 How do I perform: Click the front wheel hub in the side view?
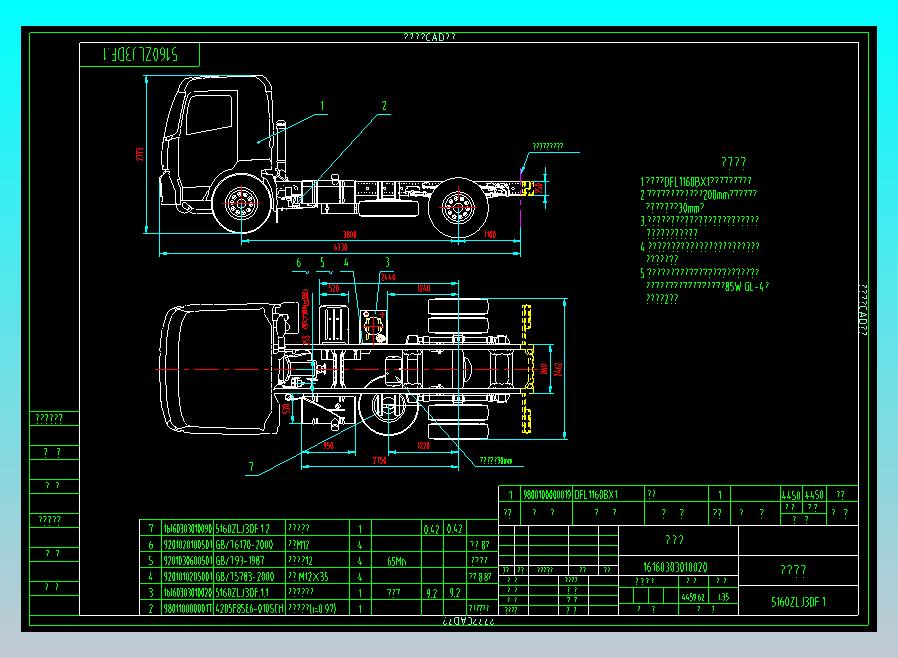coord(240,206)
